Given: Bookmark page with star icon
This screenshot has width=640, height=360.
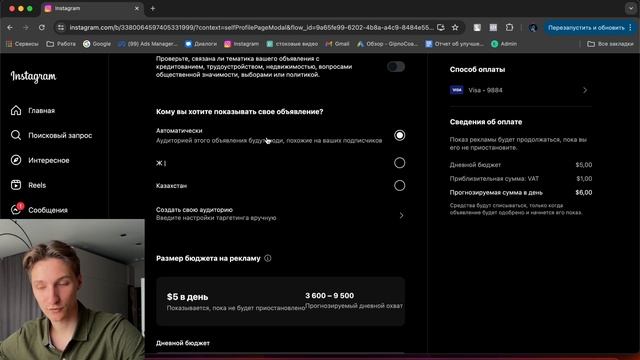Looking at the screenshot, I should [x=455, y=27].
